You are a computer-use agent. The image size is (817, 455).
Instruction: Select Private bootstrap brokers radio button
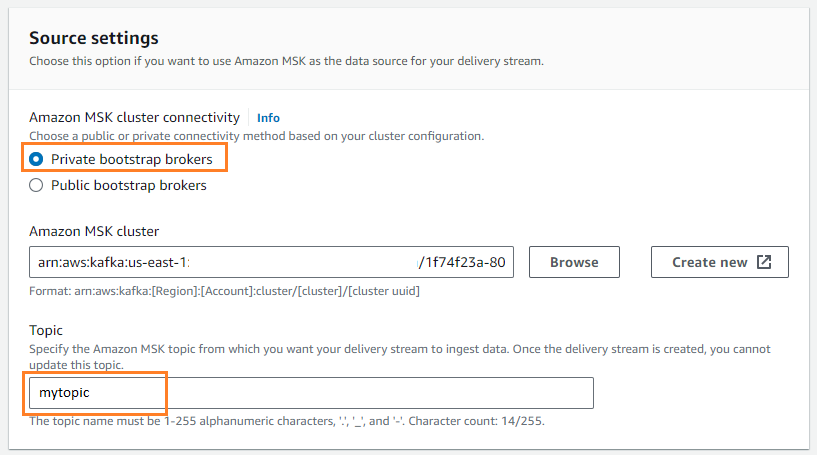[36, 159]
